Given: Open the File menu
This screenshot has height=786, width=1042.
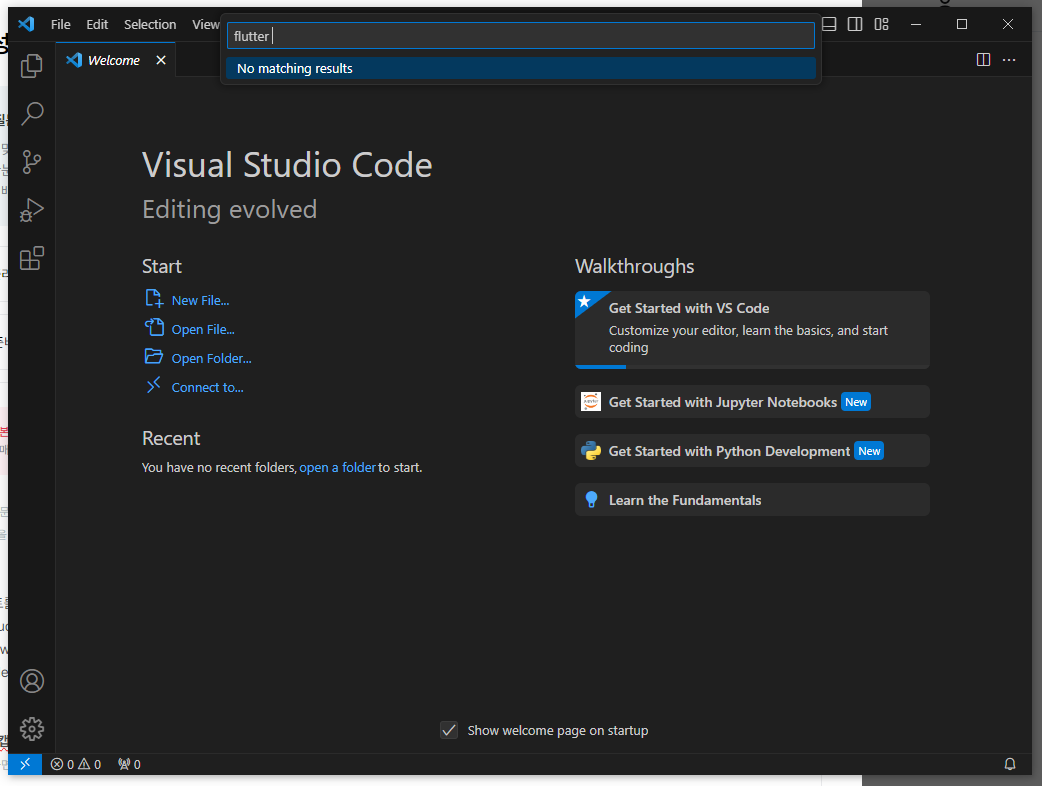Looking at the screenshot, I should click(60, 25).
